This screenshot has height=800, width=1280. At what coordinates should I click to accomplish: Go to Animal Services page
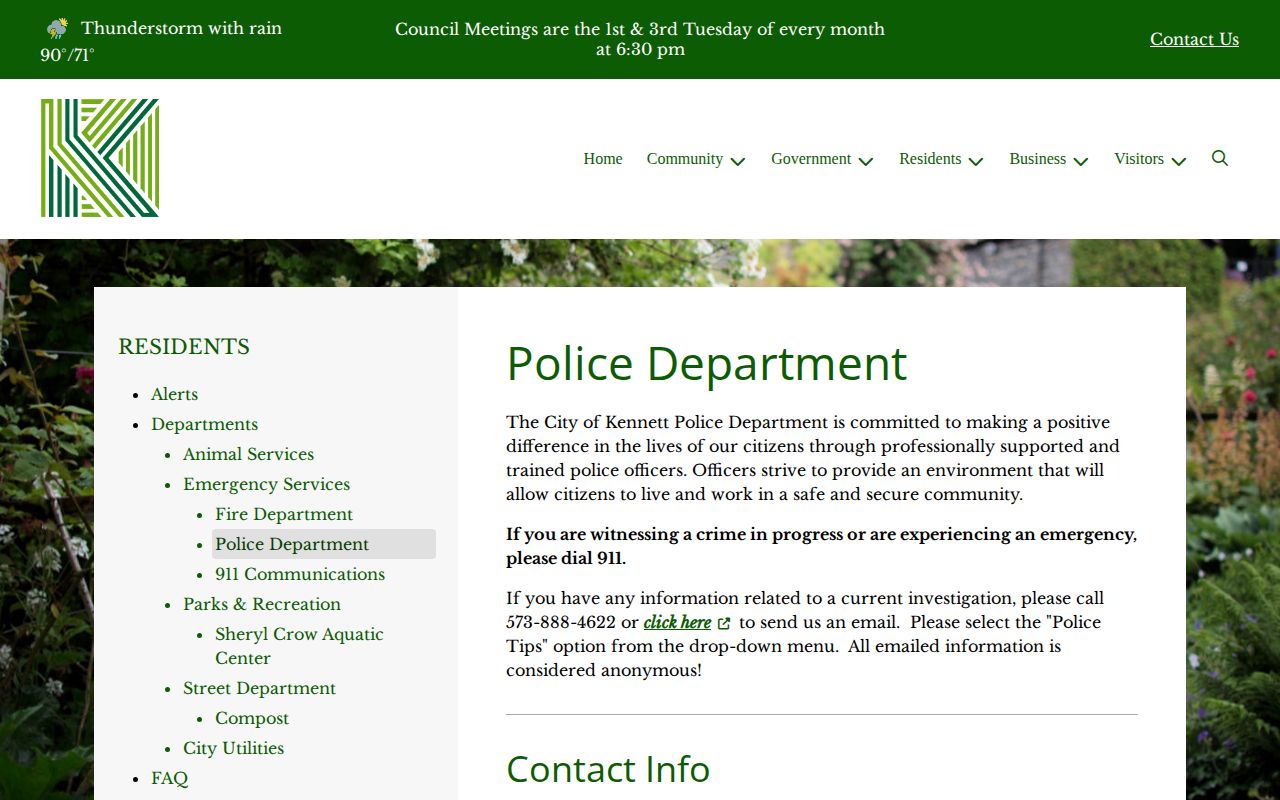click(249, 454)
